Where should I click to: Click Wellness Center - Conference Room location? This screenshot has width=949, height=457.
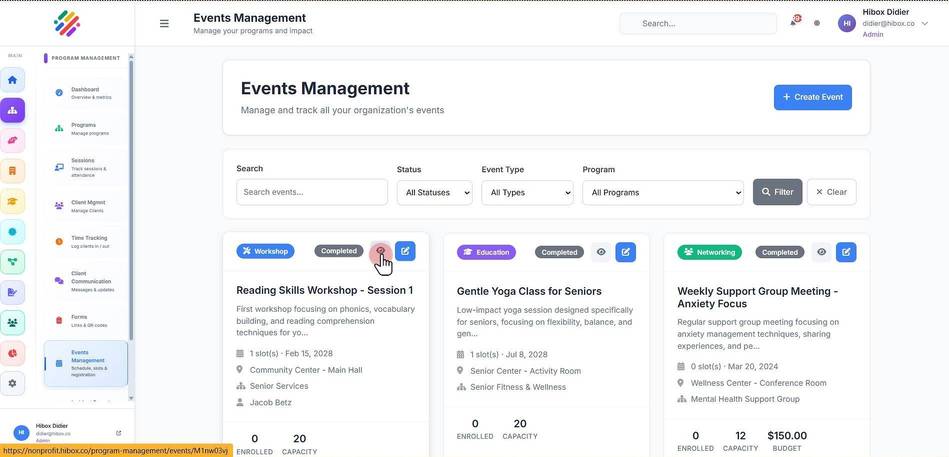coord(758,383)
